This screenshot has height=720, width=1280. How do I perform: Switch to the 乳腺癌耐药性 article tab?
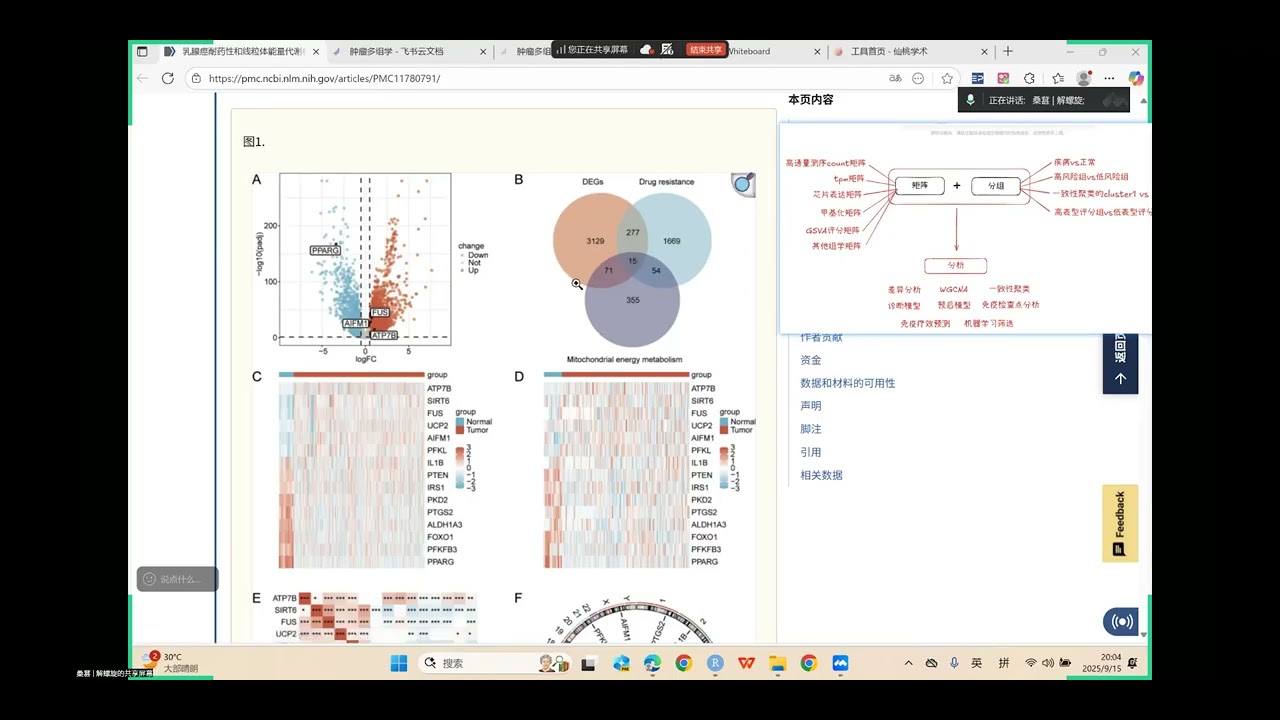click(240, 51)
